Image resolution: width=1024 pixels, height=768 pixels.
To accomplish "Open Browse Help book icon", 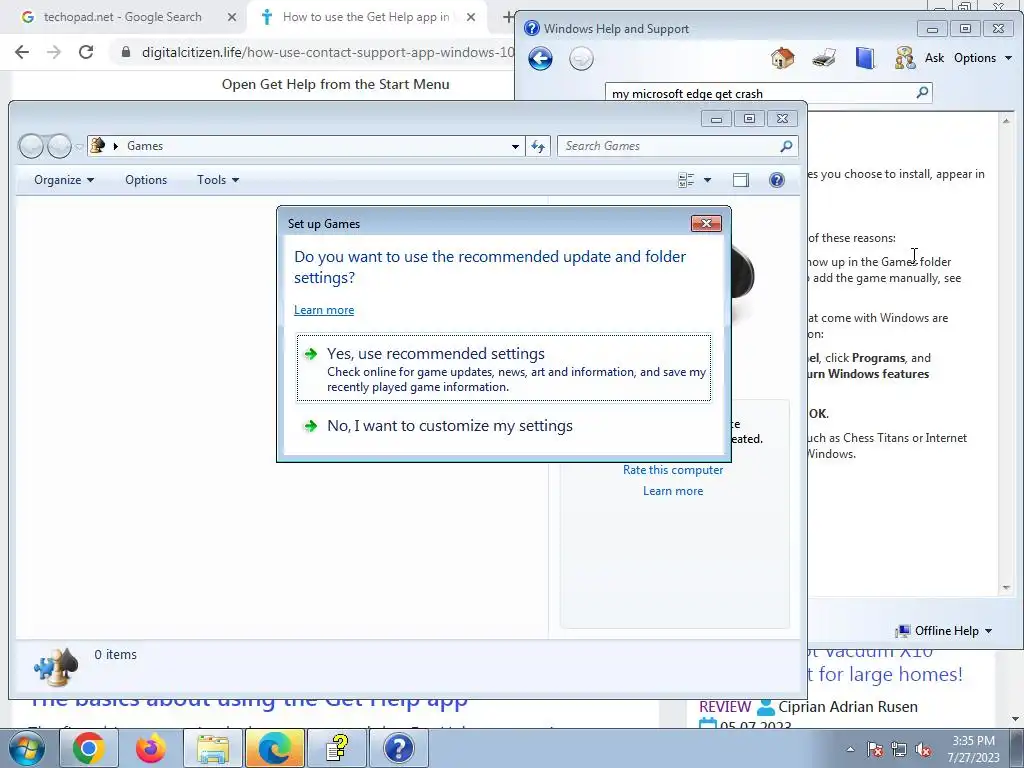I will coord(865,58).
